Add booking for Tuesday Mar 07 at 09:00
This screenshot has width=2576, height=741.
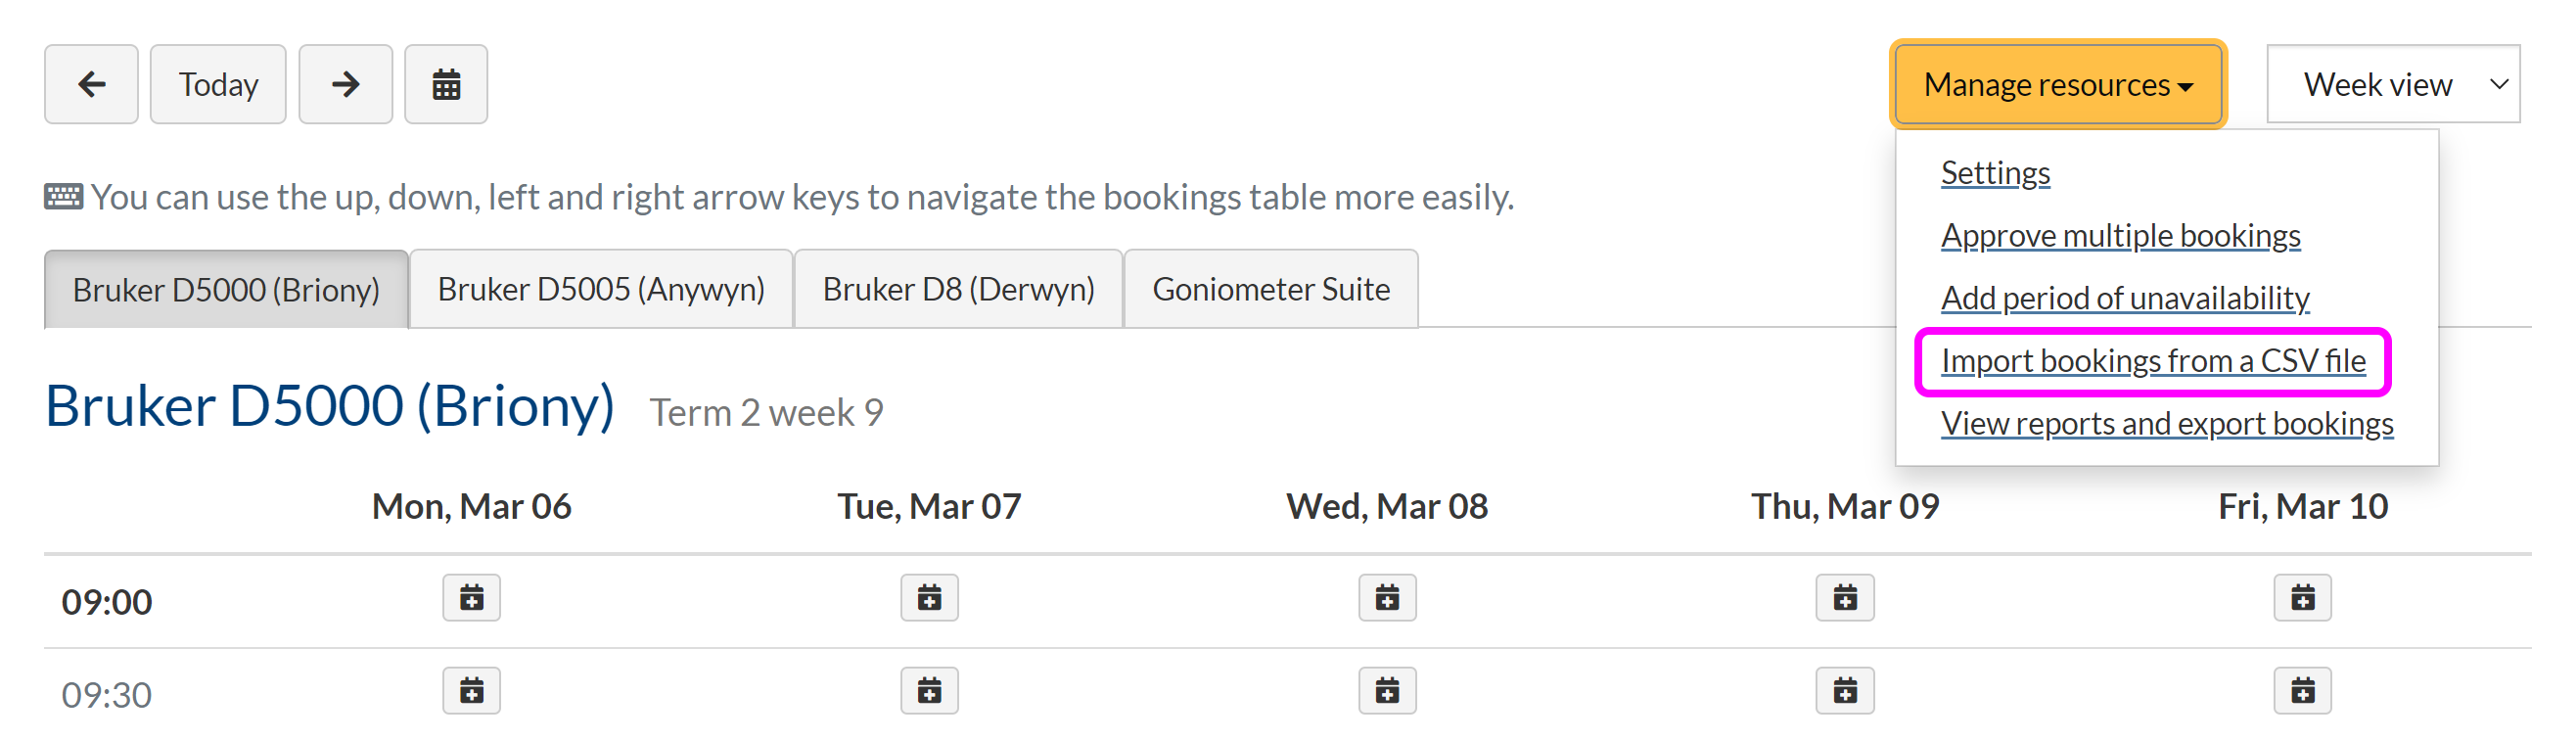click(929, 598)
